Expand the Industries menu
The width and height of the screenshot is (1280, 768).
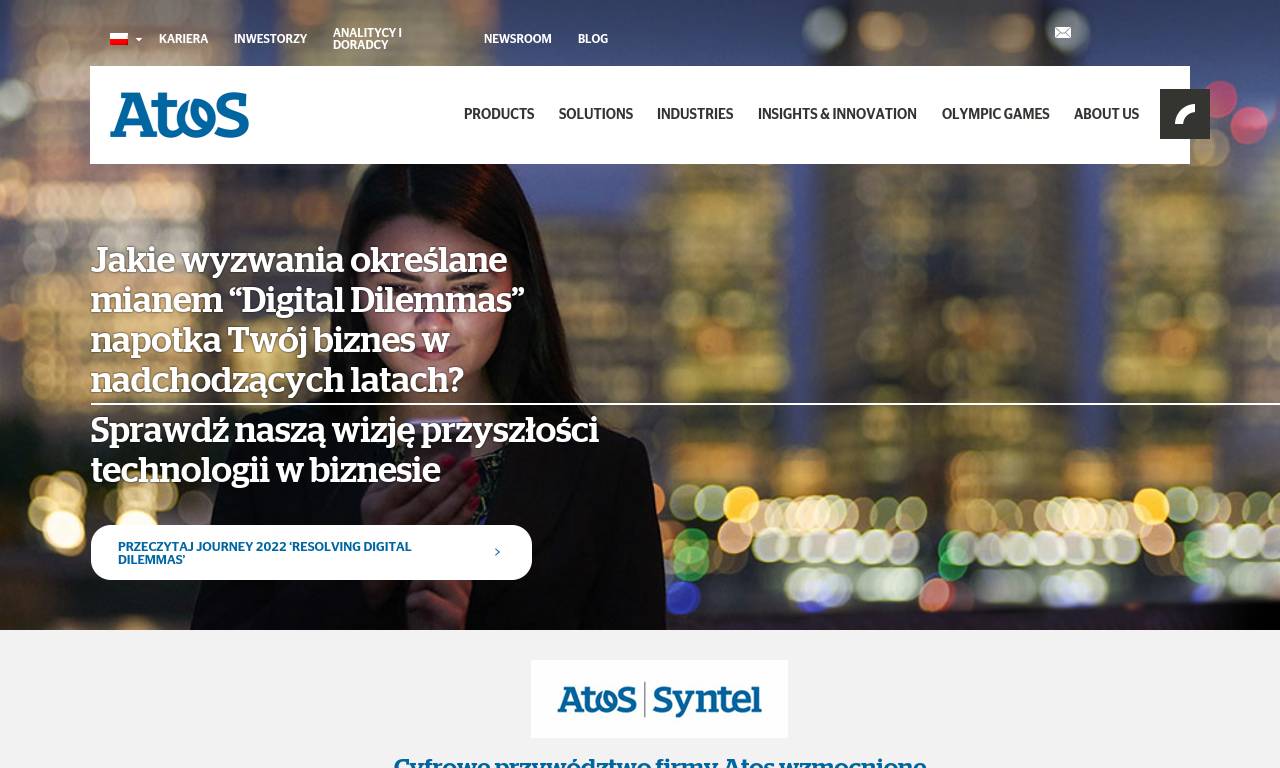pyautogui.click(x=695, y=115)
